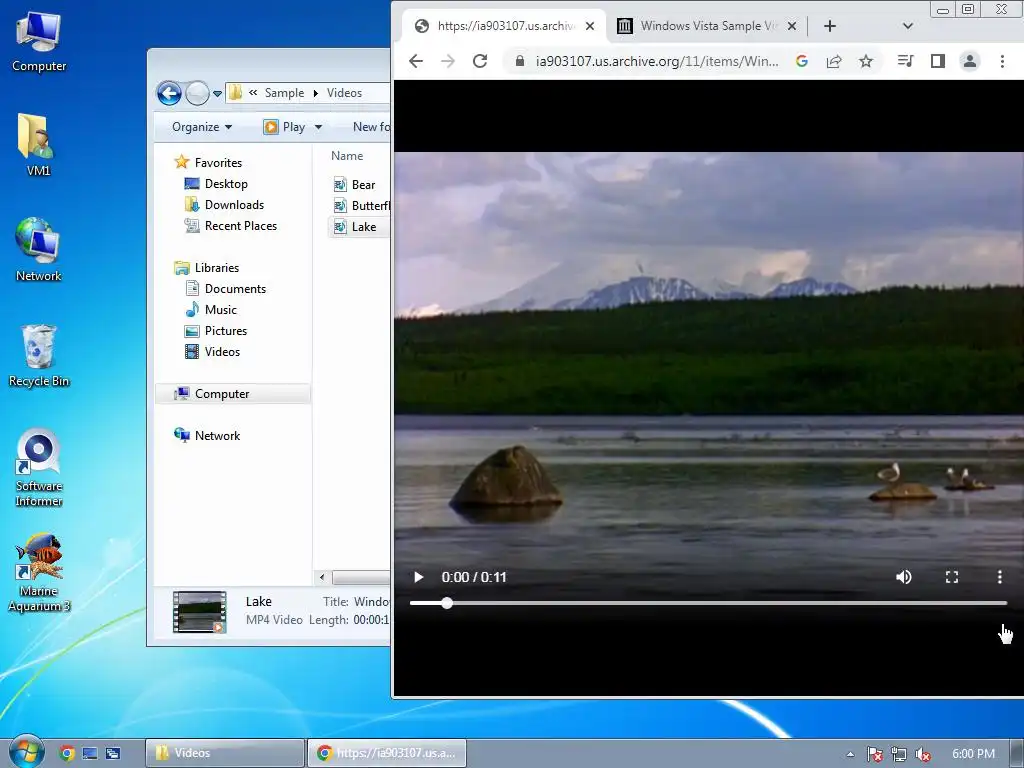
Task: Click the share page icon
Action: point(834,61)
